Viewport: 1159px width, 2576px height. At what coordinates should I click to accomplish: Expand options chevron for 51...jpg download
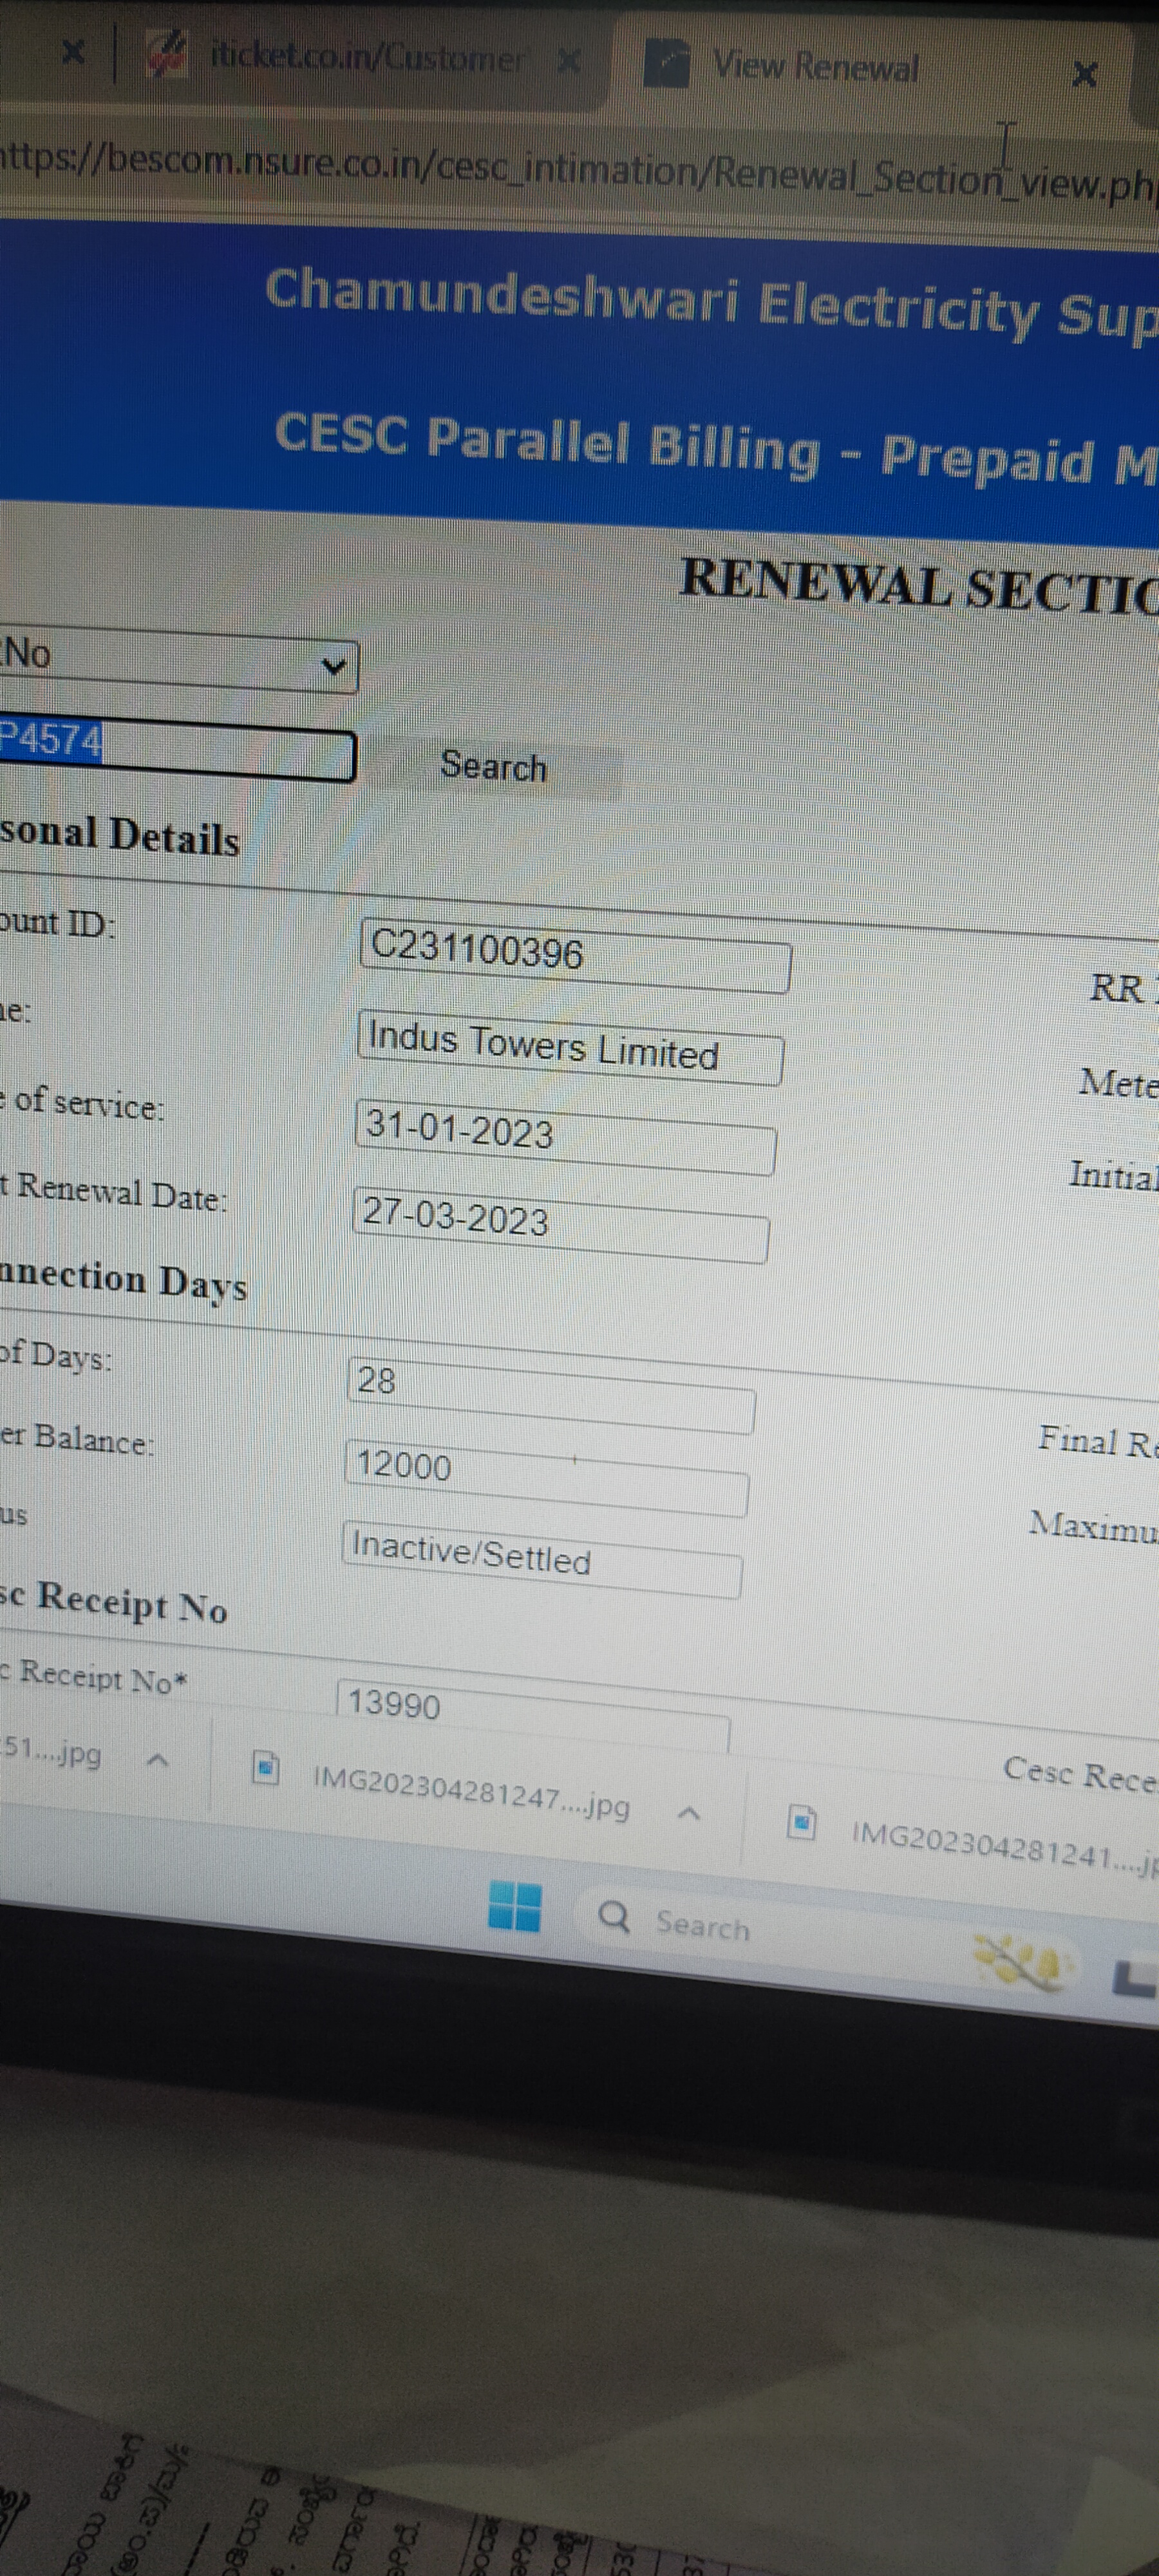coord(157,1760)
